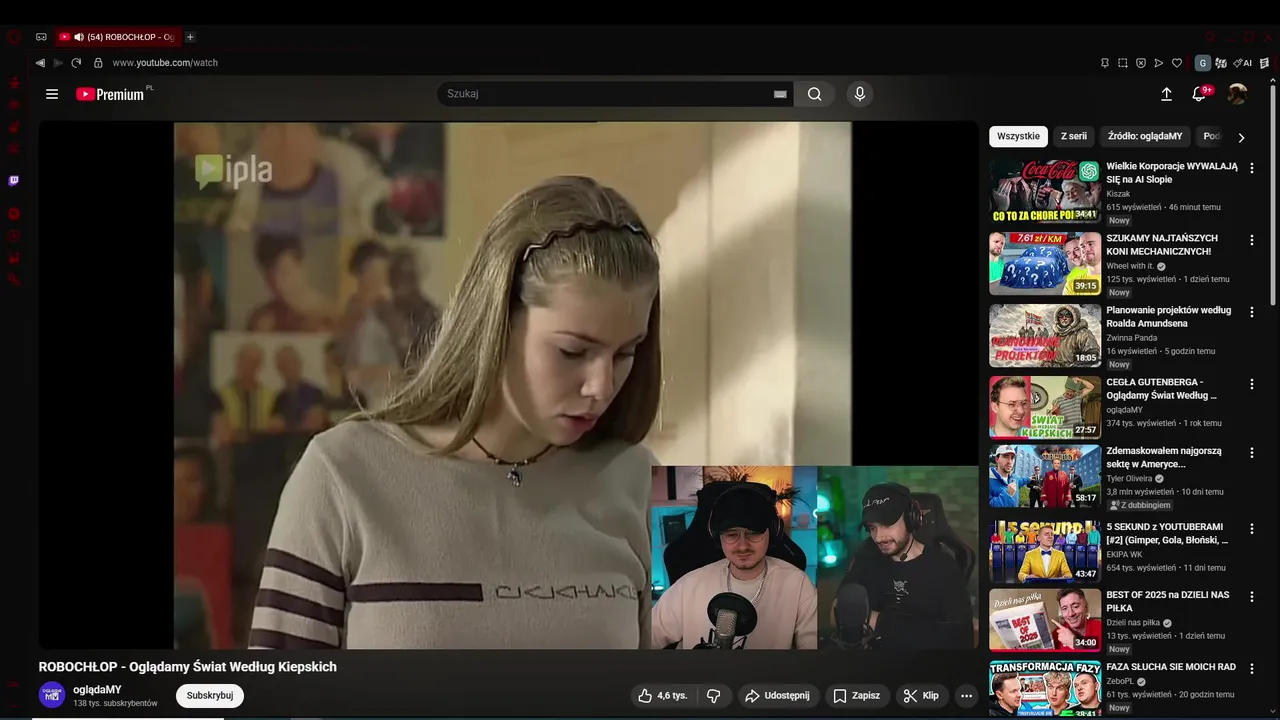Open Twitch from the browser sidebar

coord(14,181)
